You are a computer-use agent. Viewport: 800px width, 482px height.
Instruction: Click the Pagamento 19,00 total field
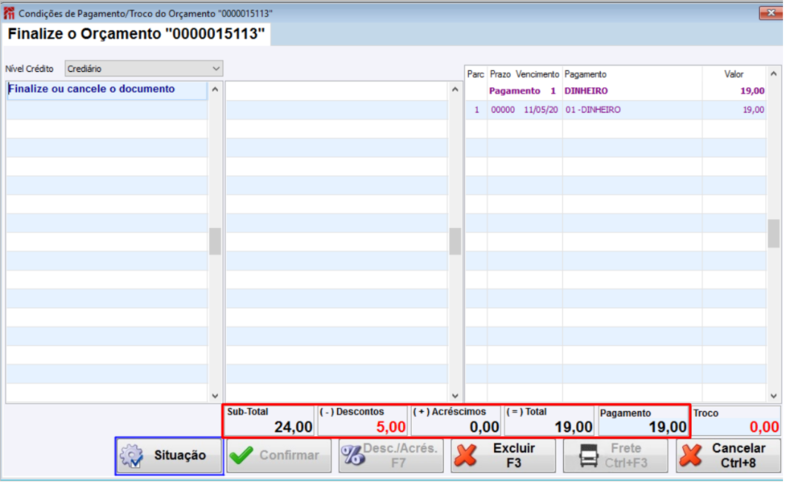click(x=643, y=421)
